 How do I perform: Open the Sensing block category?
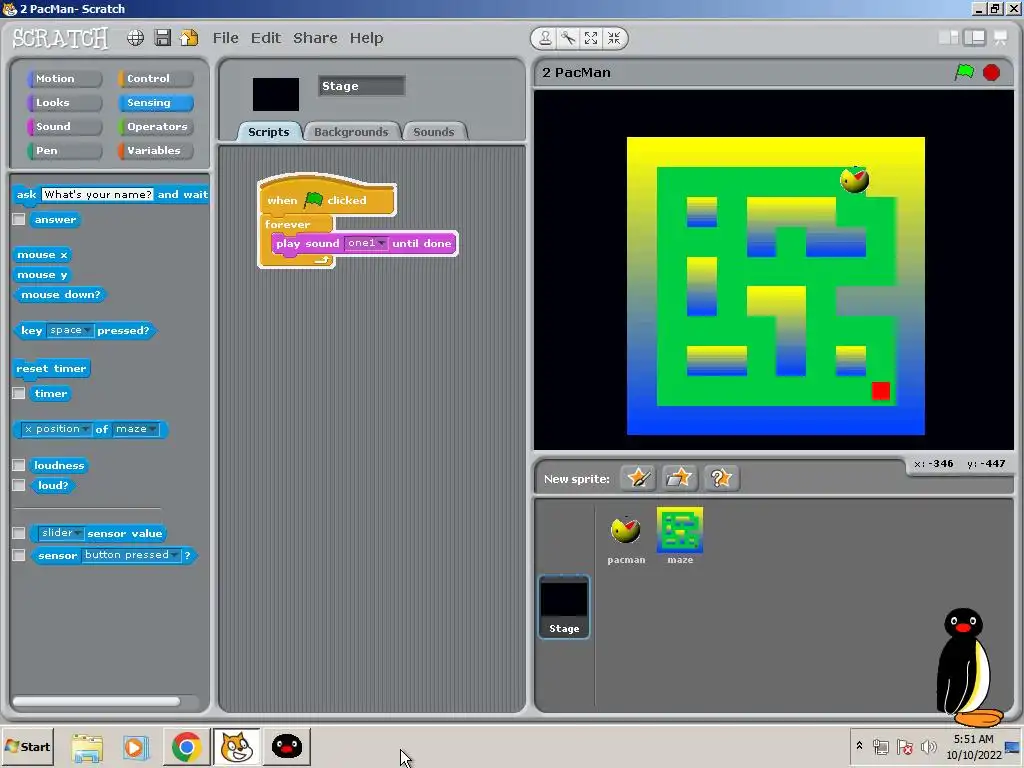(x=155, y=103)
